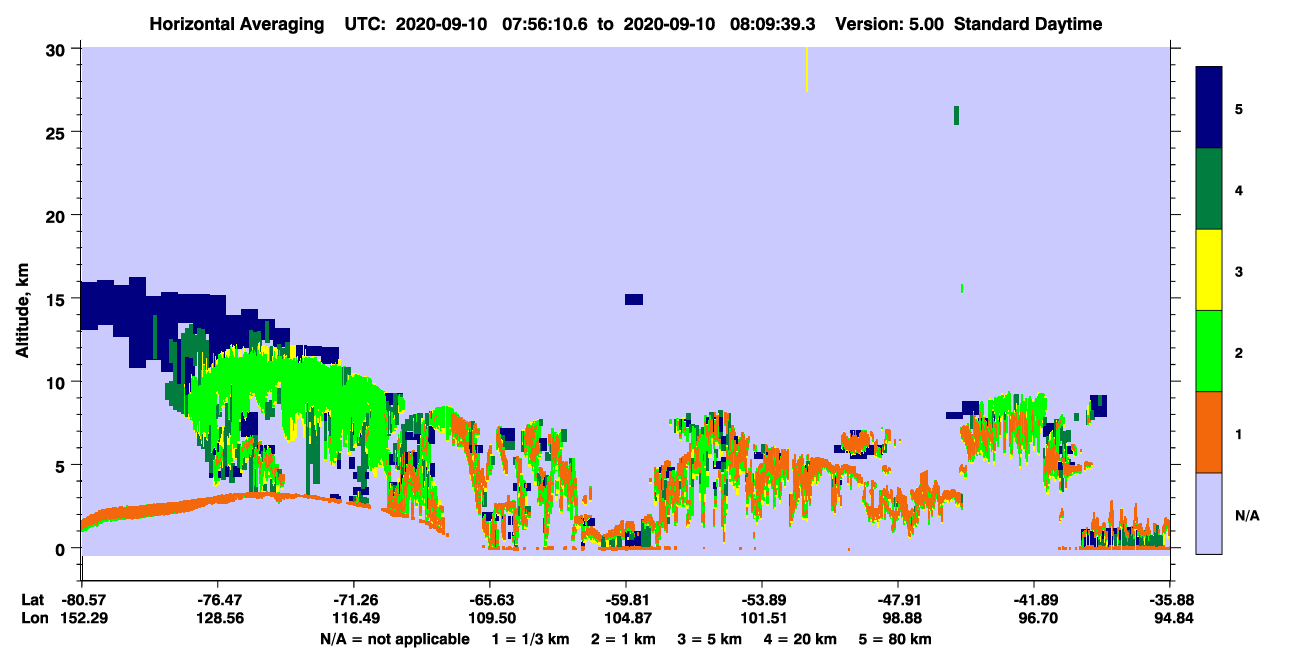Click the yellow level 3 color swatch
This screenshot has width=1300, height=667.
click(1209, 270)
